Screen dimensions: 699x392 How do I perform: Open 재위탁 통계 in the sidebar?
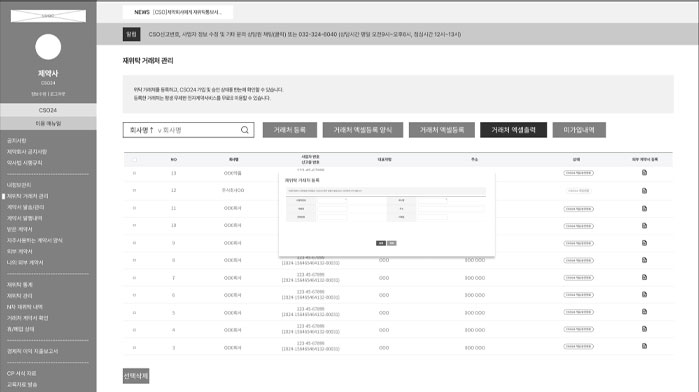tap(19, 285)
